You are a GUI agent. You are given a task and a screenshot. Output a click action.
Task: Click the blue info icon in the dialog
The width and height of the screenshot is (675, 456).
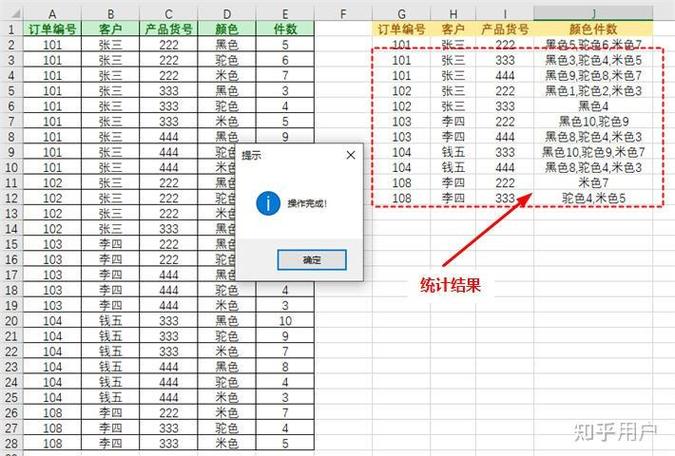click(x=268, y=203)
